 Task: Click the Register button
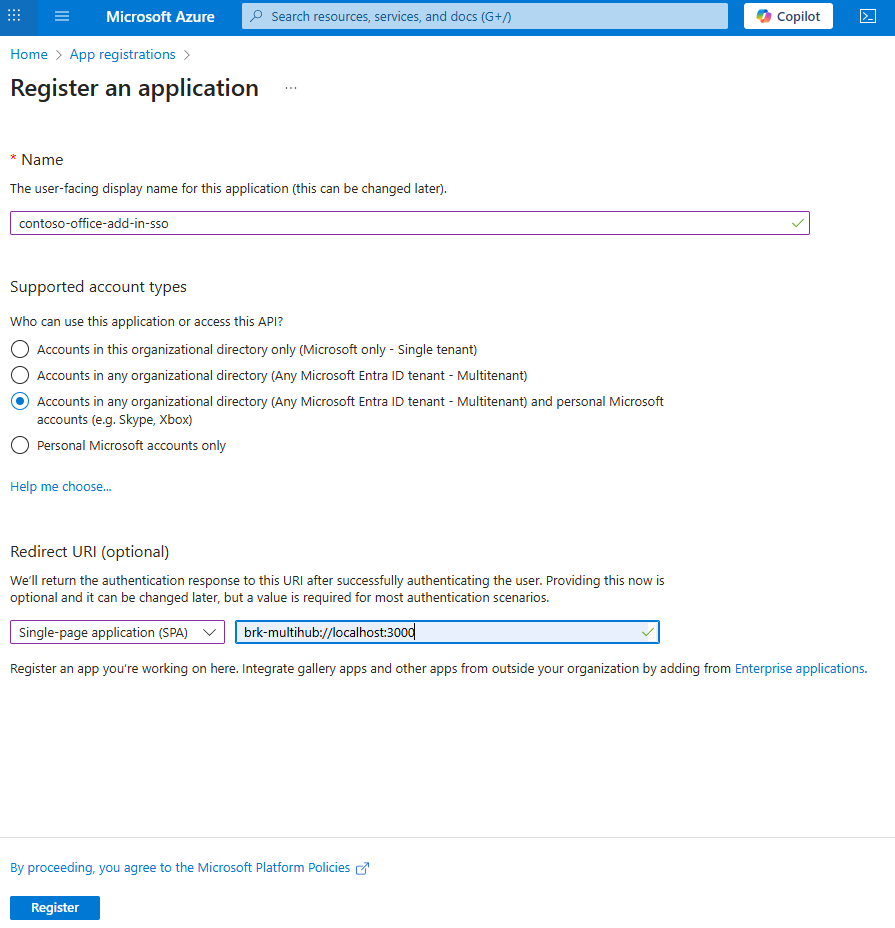click(54, 907)
